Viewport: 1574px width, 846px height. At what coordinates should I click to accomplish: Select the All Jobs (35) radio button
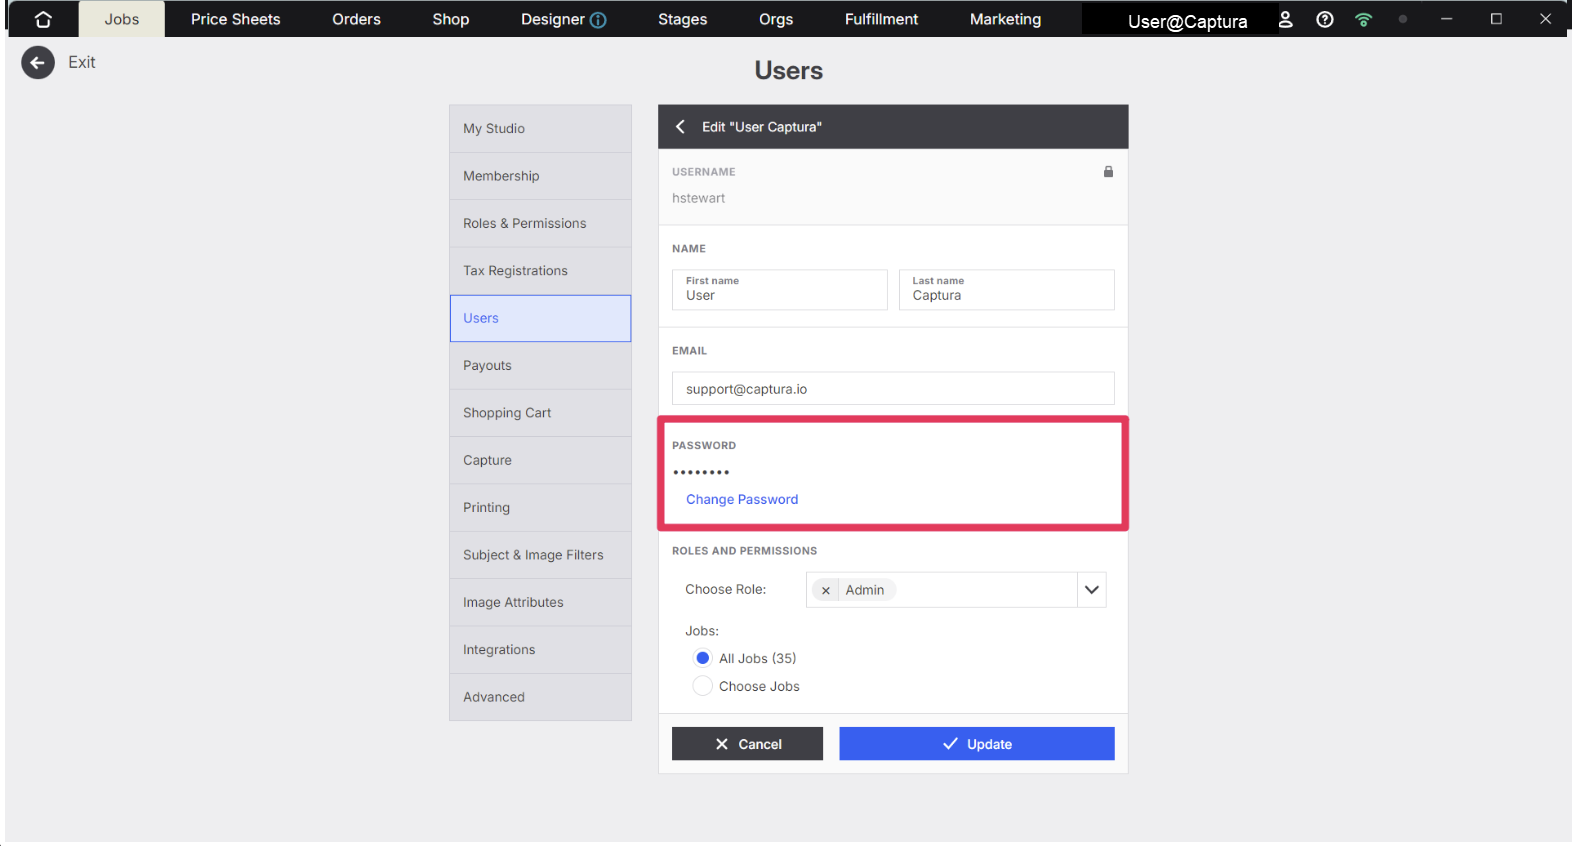[x=703, y=658]
